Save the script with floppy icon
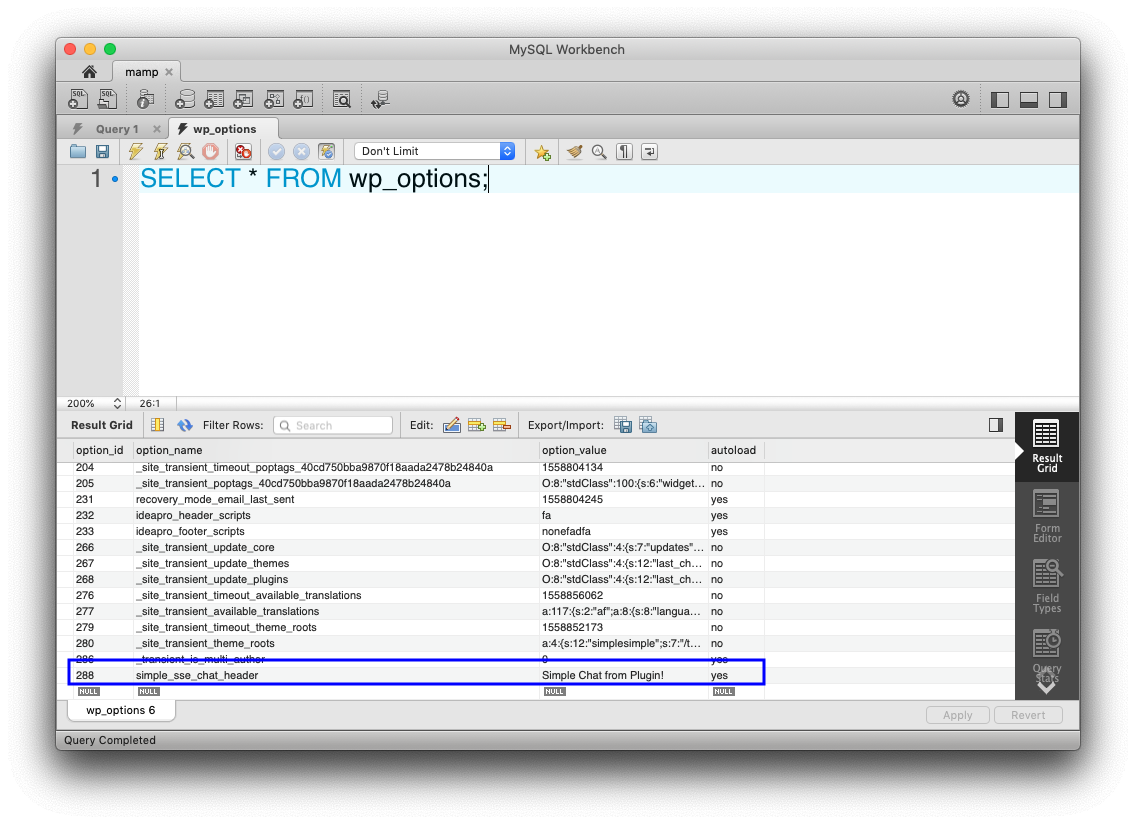The height and width of the screenshot is (824, 1136). tap(102, 151)
